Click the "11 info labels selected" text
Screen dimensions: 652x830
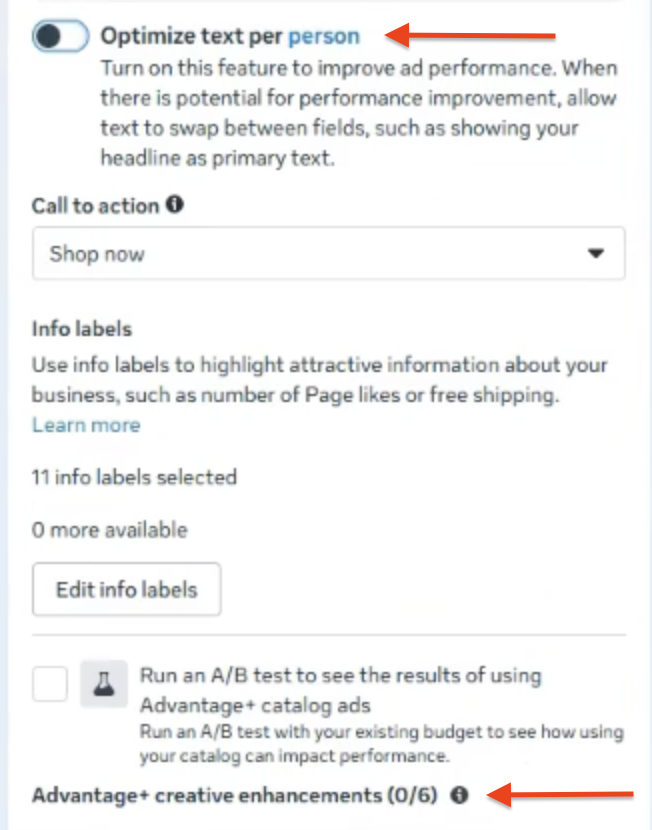coord(134,477)
